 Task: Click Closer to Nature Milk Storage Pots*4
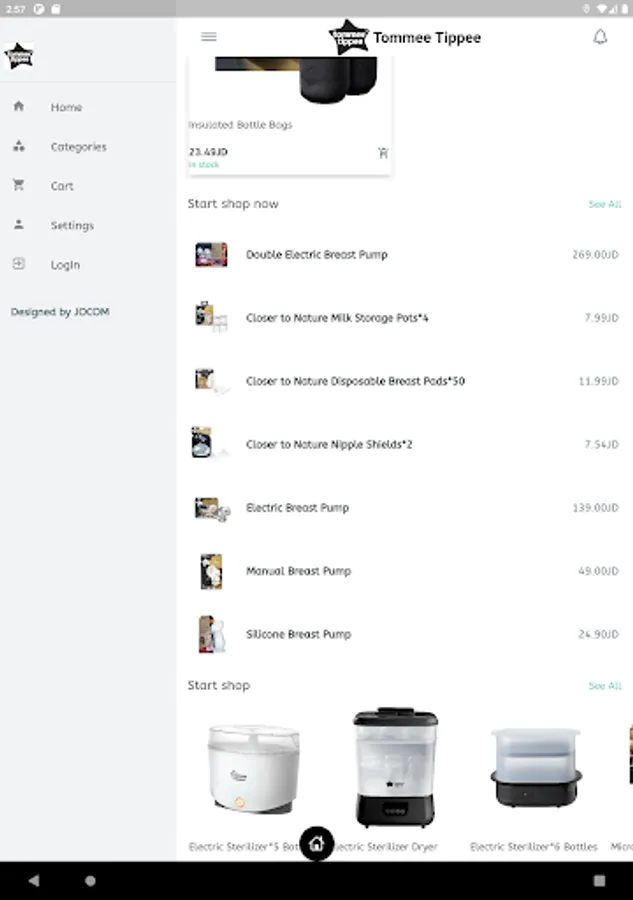click(337, 318)
